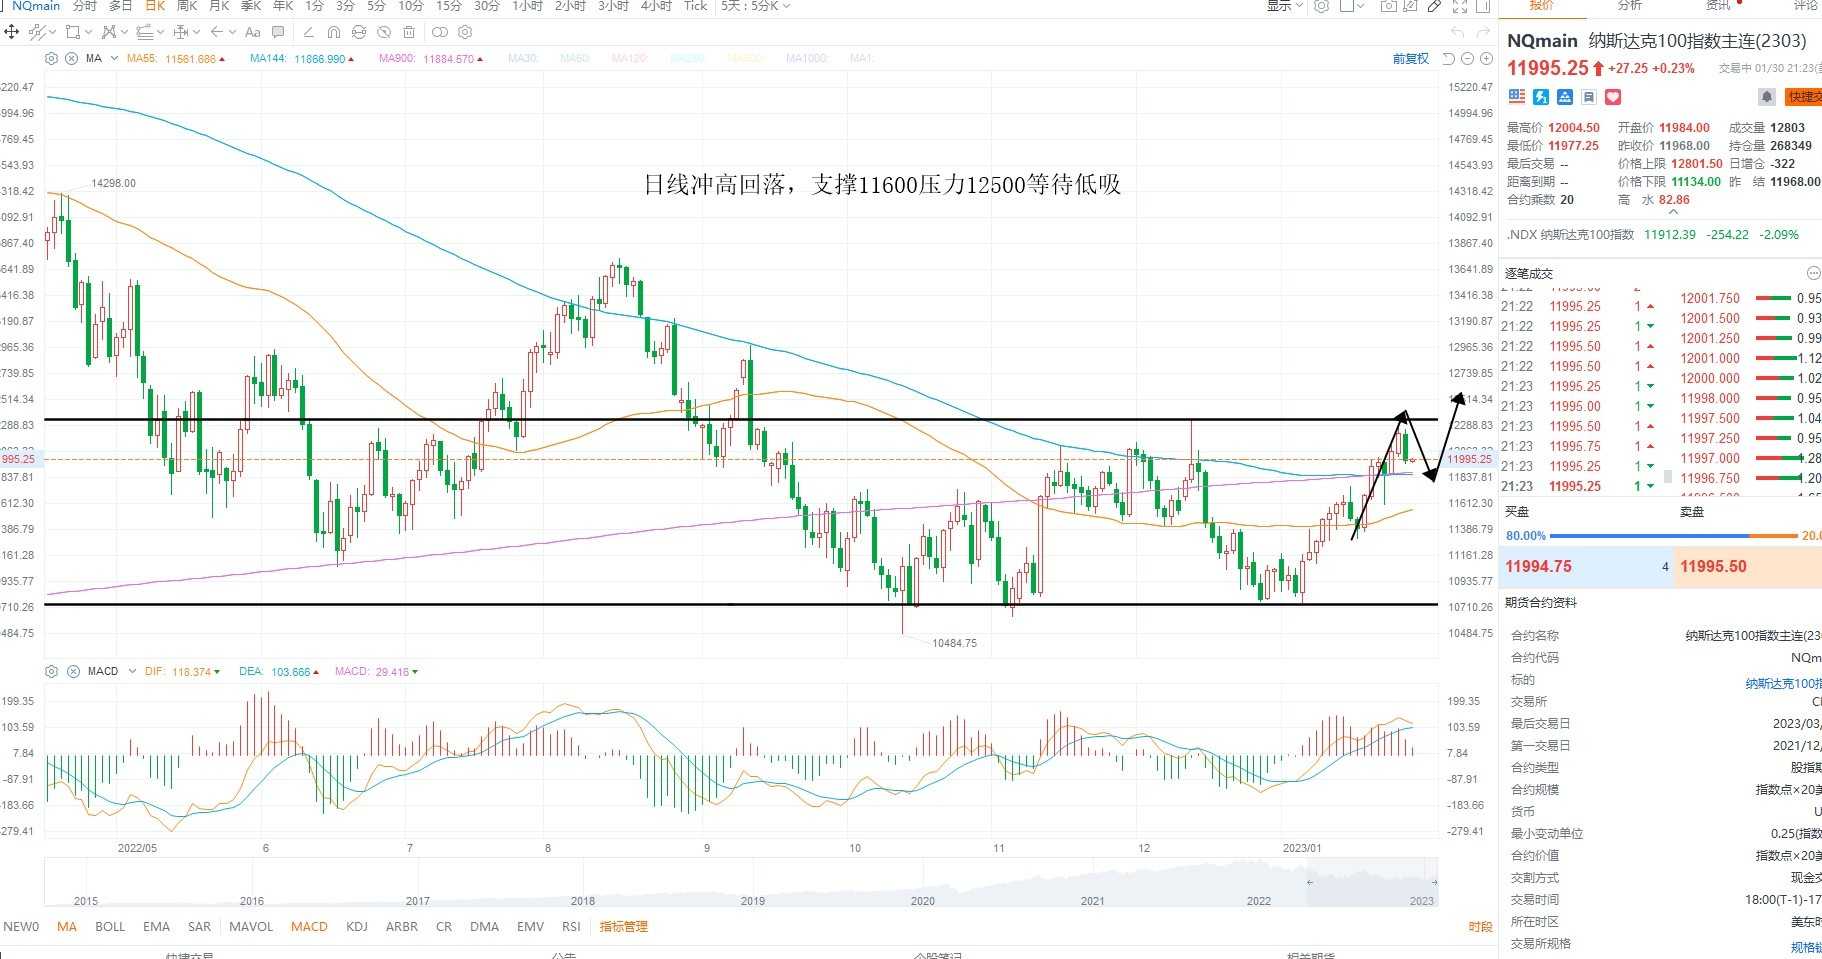
Task: Select the text annotation Aa tool
Action: (x=253, y=32)
